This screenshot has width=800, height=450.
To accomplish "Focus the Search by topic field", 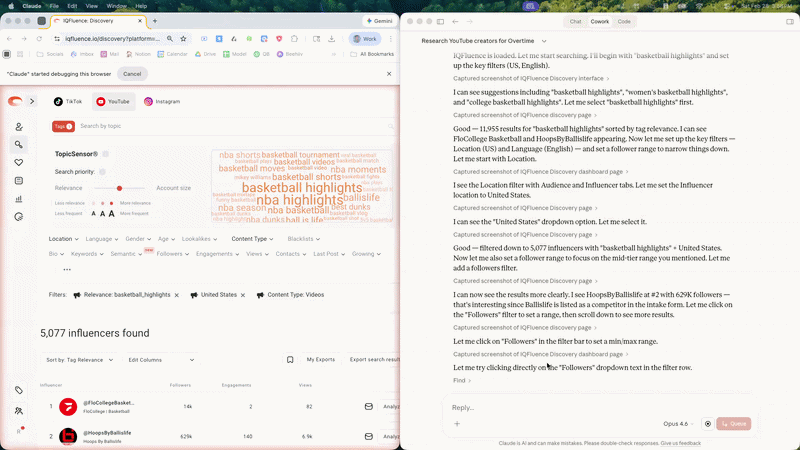I will [x=235, y=126].
